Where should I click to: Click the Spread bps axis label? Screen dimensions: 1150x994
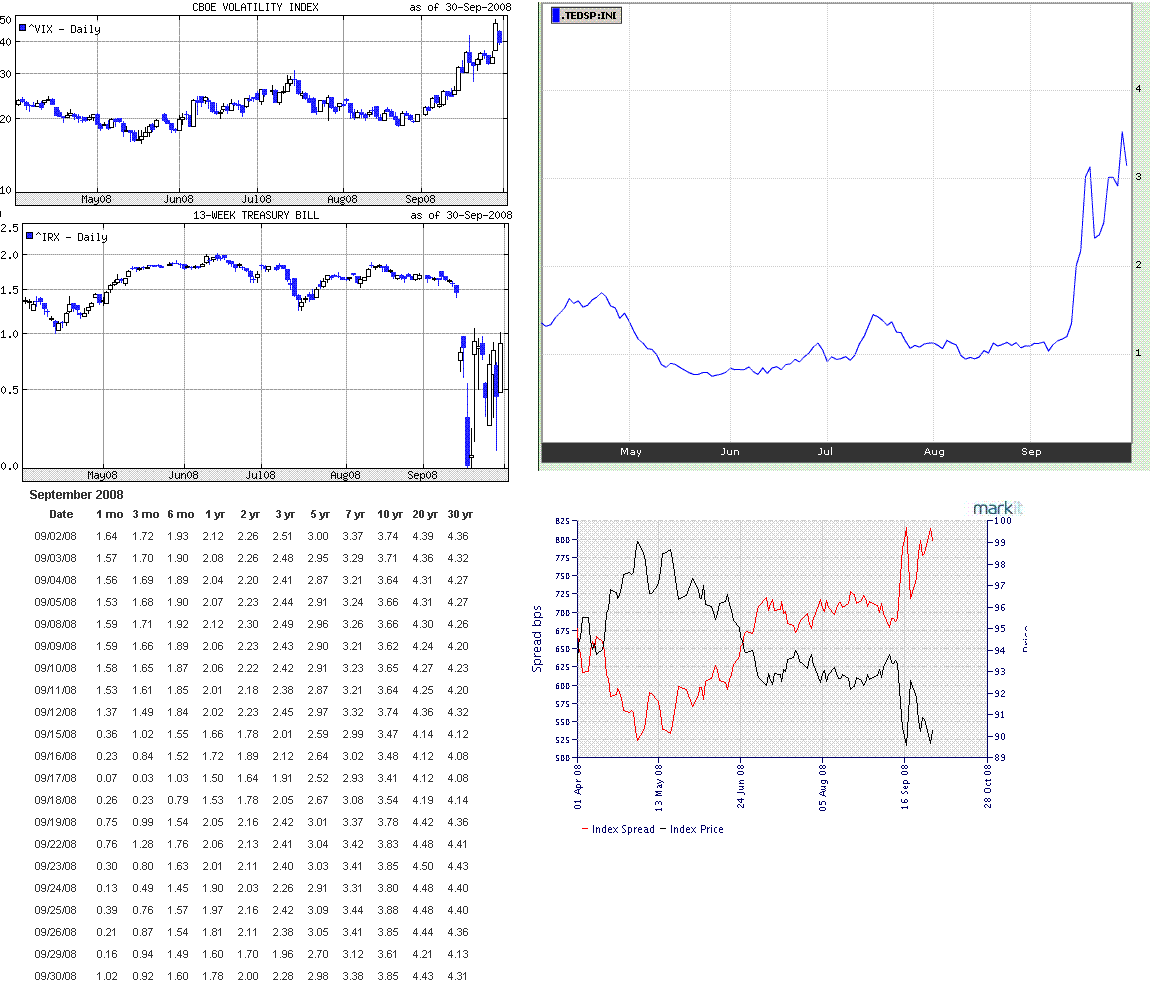(x=537, y=638)
